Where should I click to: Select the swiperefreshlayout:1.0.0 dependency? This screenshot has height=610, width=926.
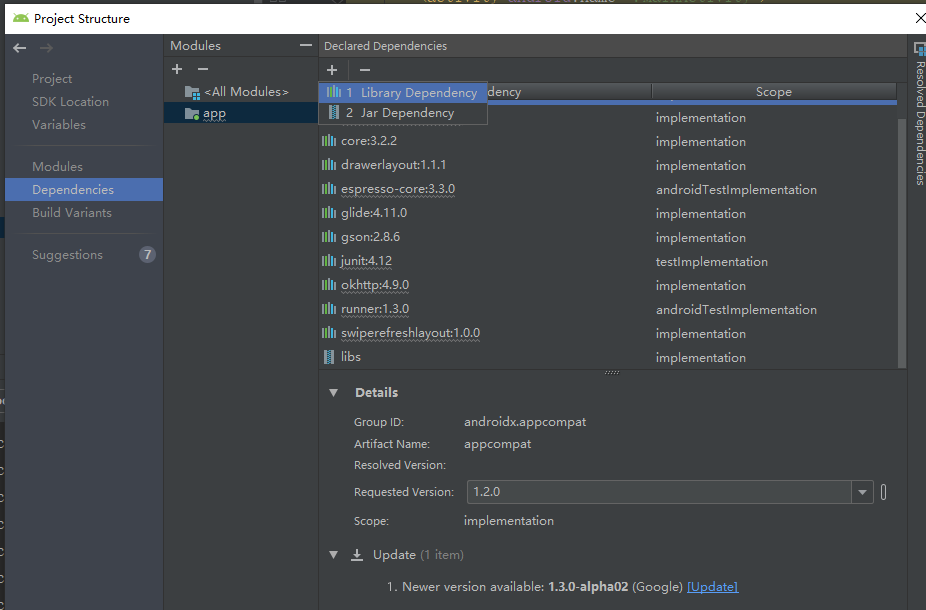pos(608,333)
